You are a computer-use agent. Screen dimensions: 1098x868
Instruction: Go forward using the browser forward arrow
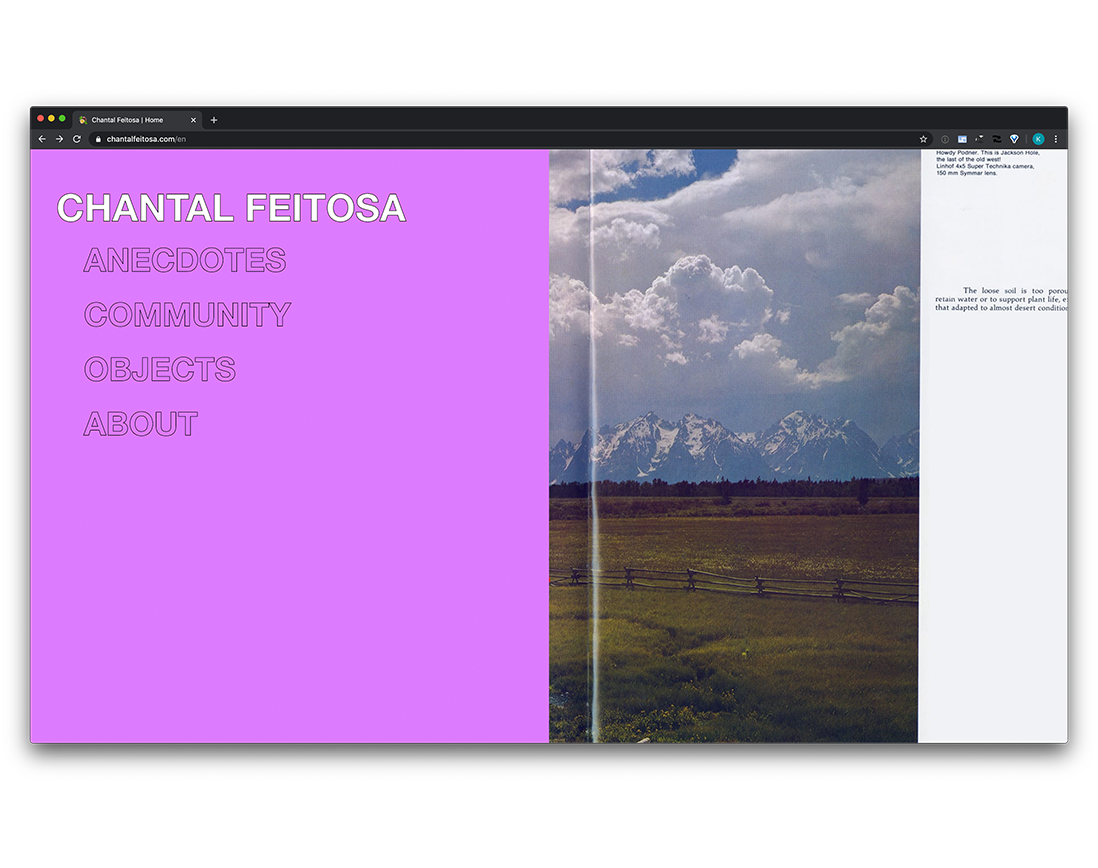(x=60, y=139)
